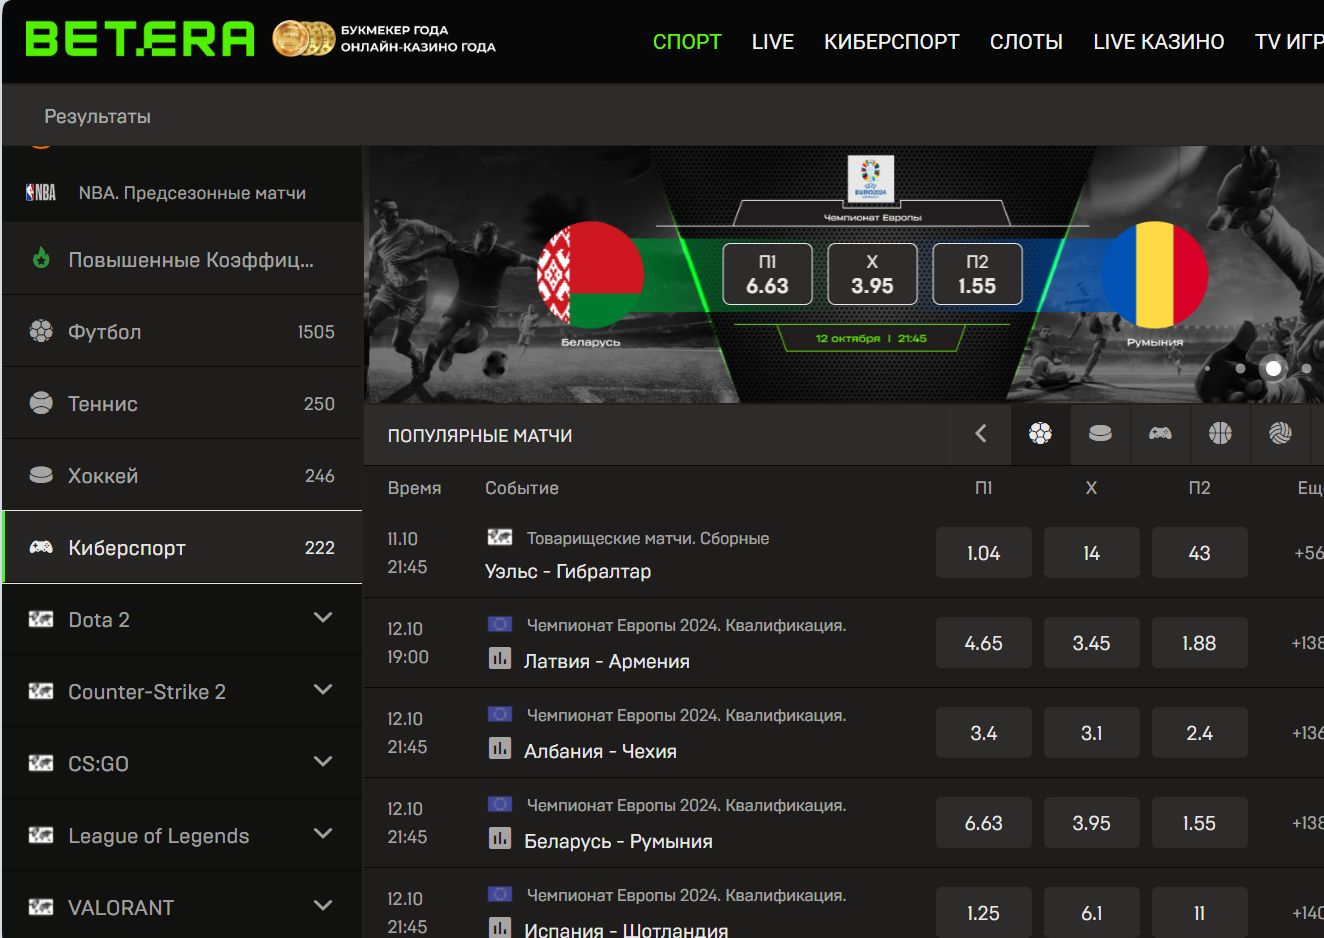1324x938 pixels.
Task: Select the basketball filter icon
Action: 1220,433
